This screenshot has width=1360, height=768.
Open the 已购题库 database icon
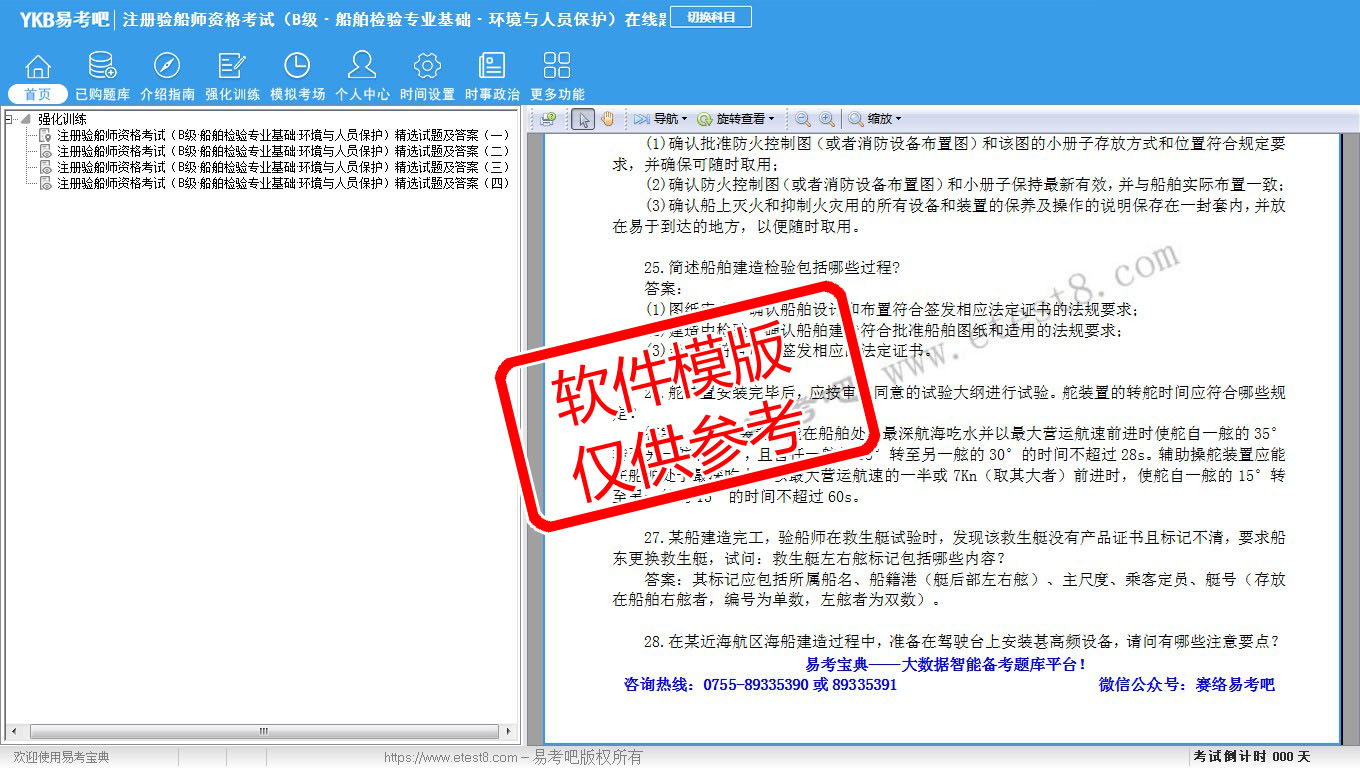(102, 67)
